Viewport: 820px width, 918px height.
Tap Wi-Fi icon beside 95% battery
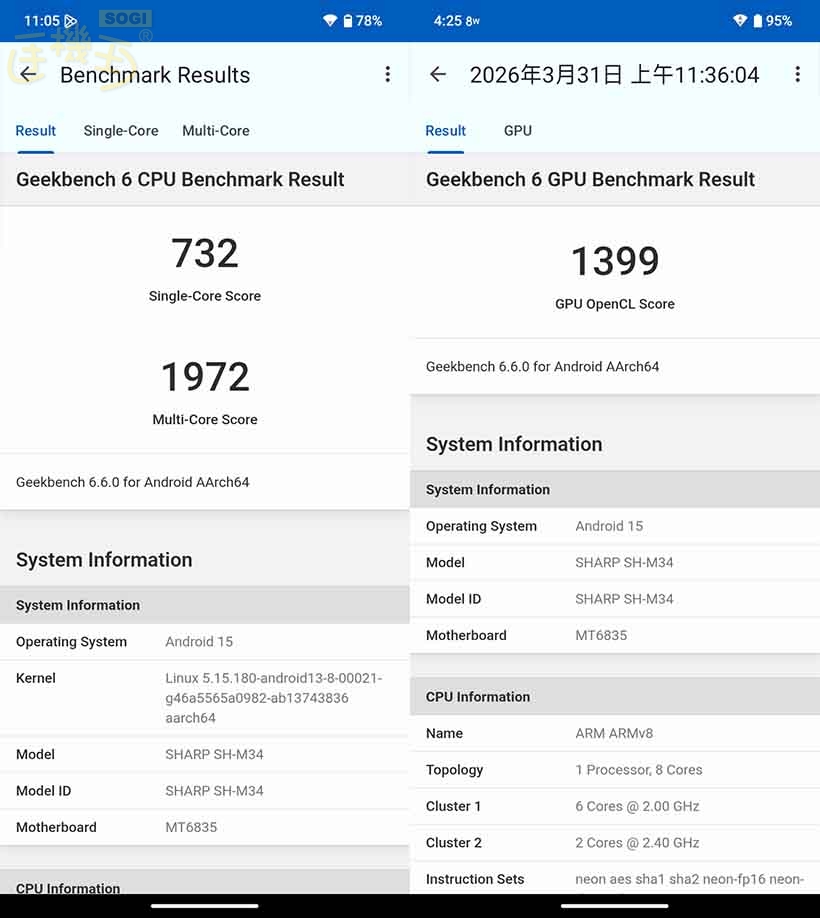coord(740,21)
